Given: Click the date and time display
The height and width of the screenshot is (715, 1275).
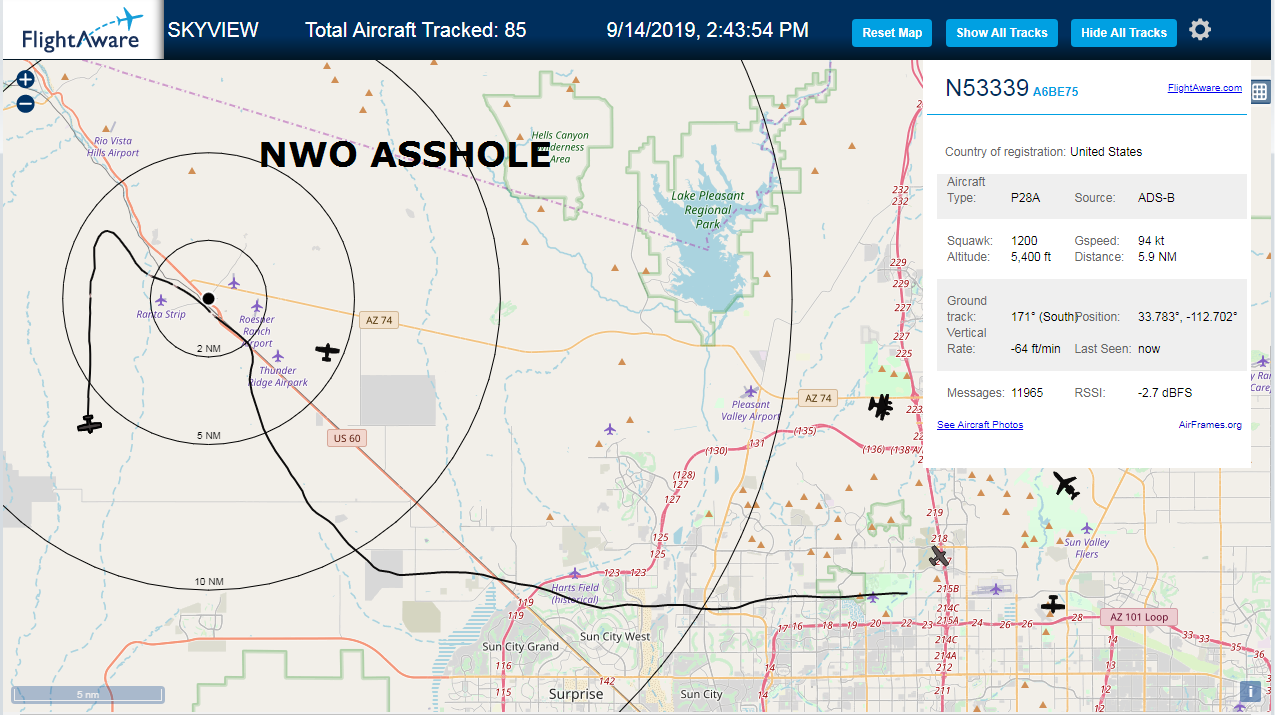Looking at the screenshot, I should (708, 30).
